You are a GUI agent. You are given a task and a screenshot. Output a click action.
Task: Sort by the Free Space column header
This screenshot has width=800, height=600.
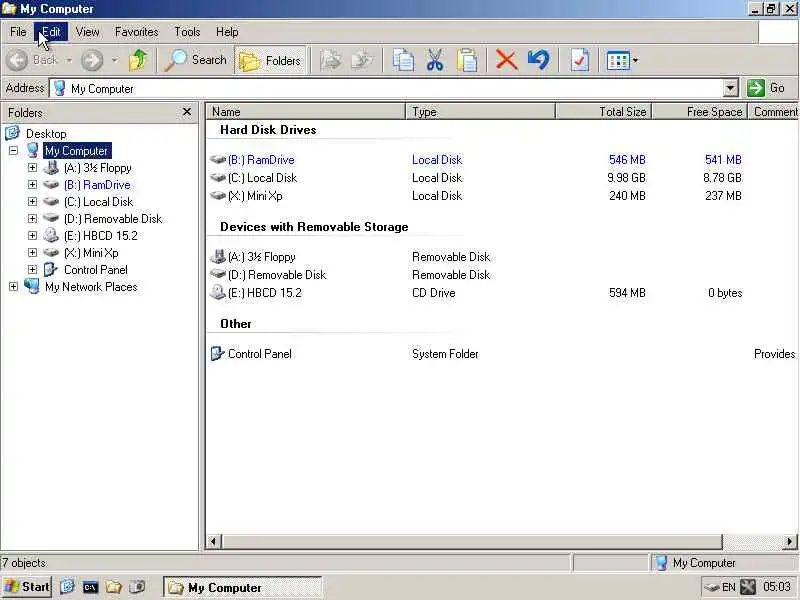[x=700, y=111]
